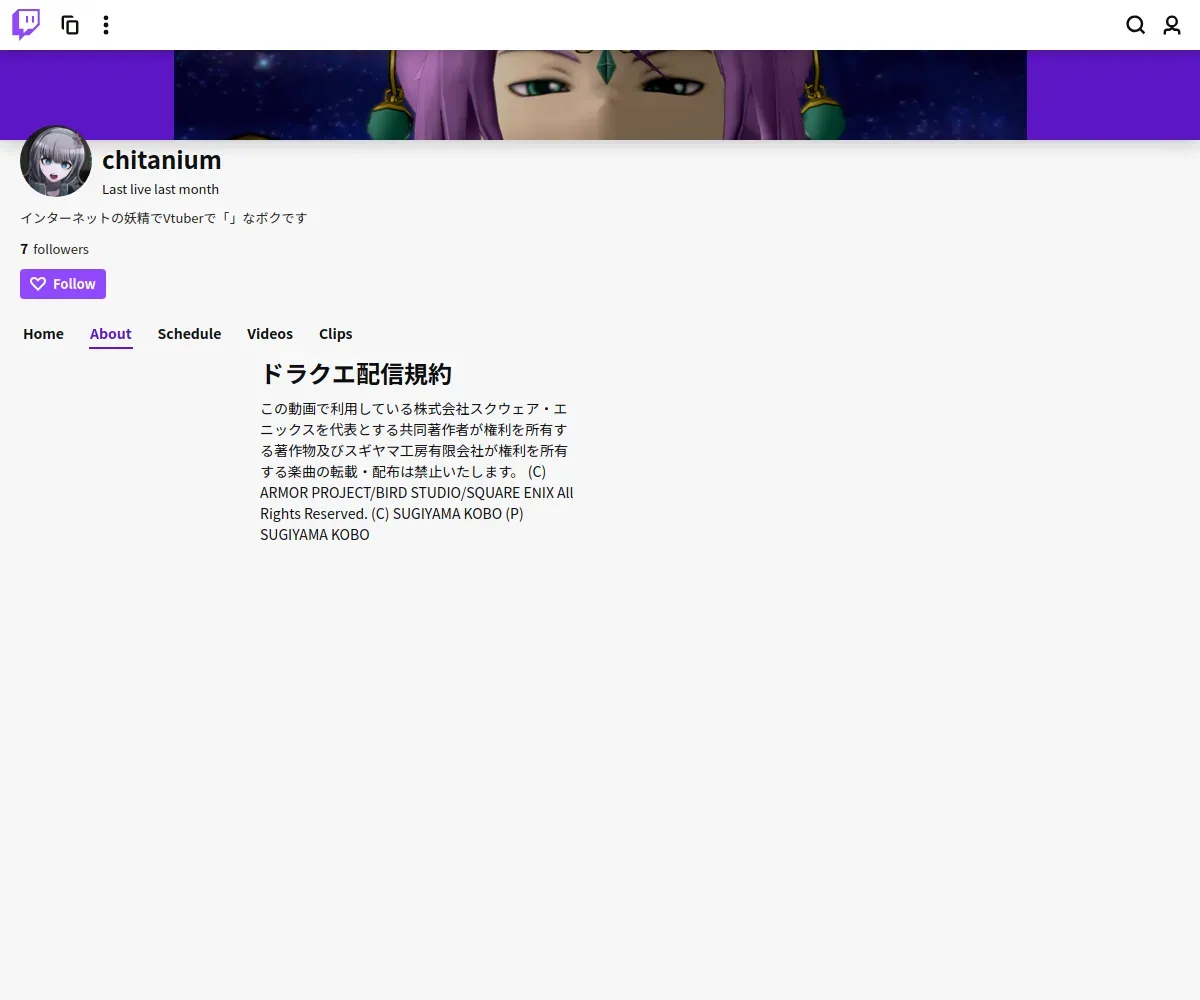Open the Schedule tab
Screen dimensions: 1200x1000
click(x=189, y=334)
